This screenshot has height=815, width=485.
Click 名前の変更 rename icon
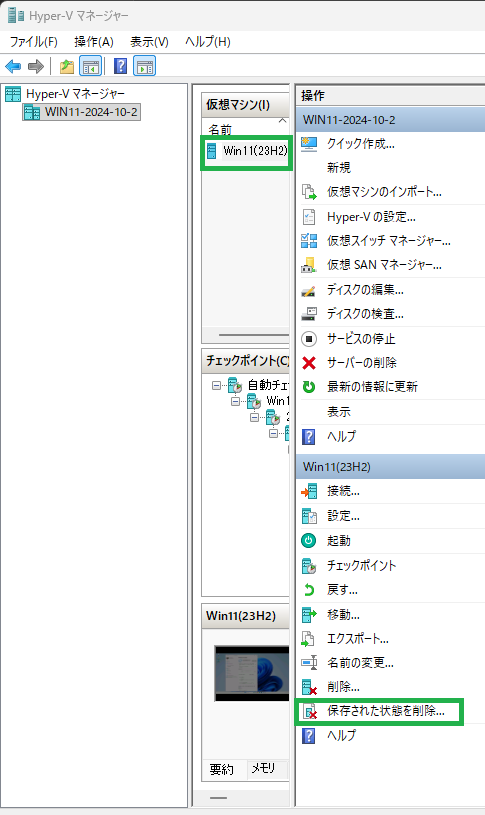tap(309, 663)
